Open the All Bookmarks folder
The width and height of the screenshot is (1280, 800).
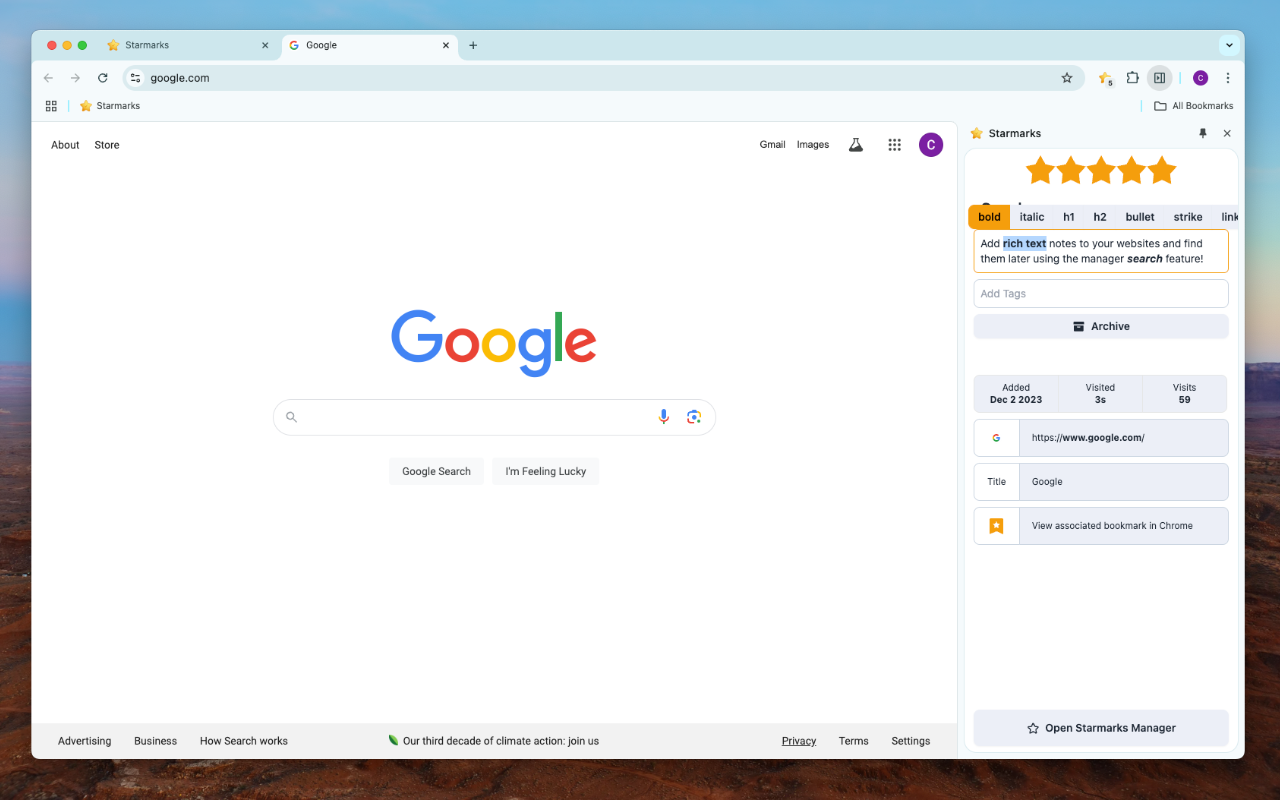click(1193, 106)
